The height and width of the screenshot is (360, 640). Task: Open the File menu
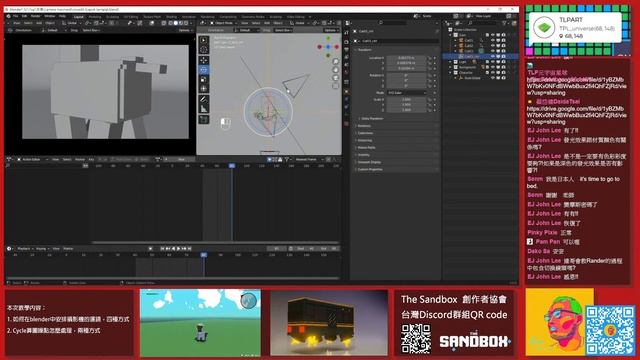(x=16, y=16)
